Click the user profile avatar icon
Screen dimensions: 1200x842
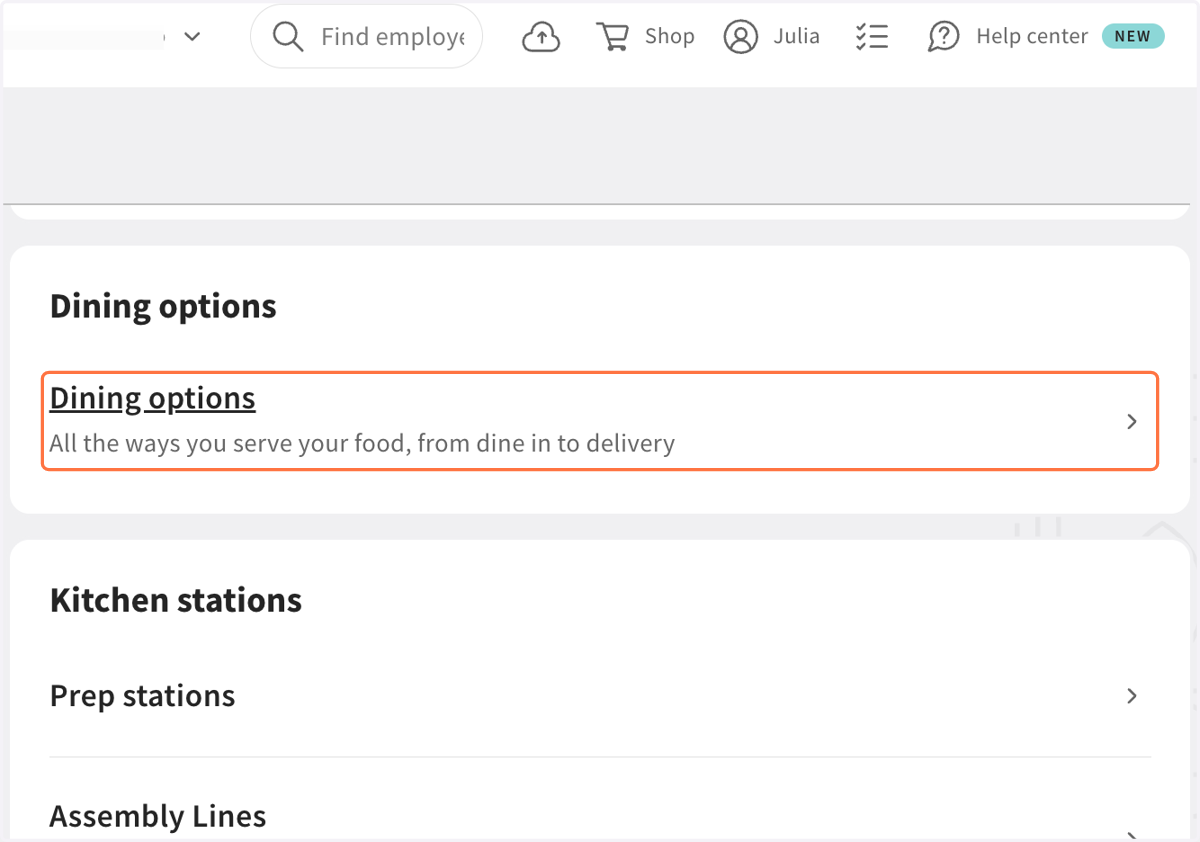[x=741, y=37]
